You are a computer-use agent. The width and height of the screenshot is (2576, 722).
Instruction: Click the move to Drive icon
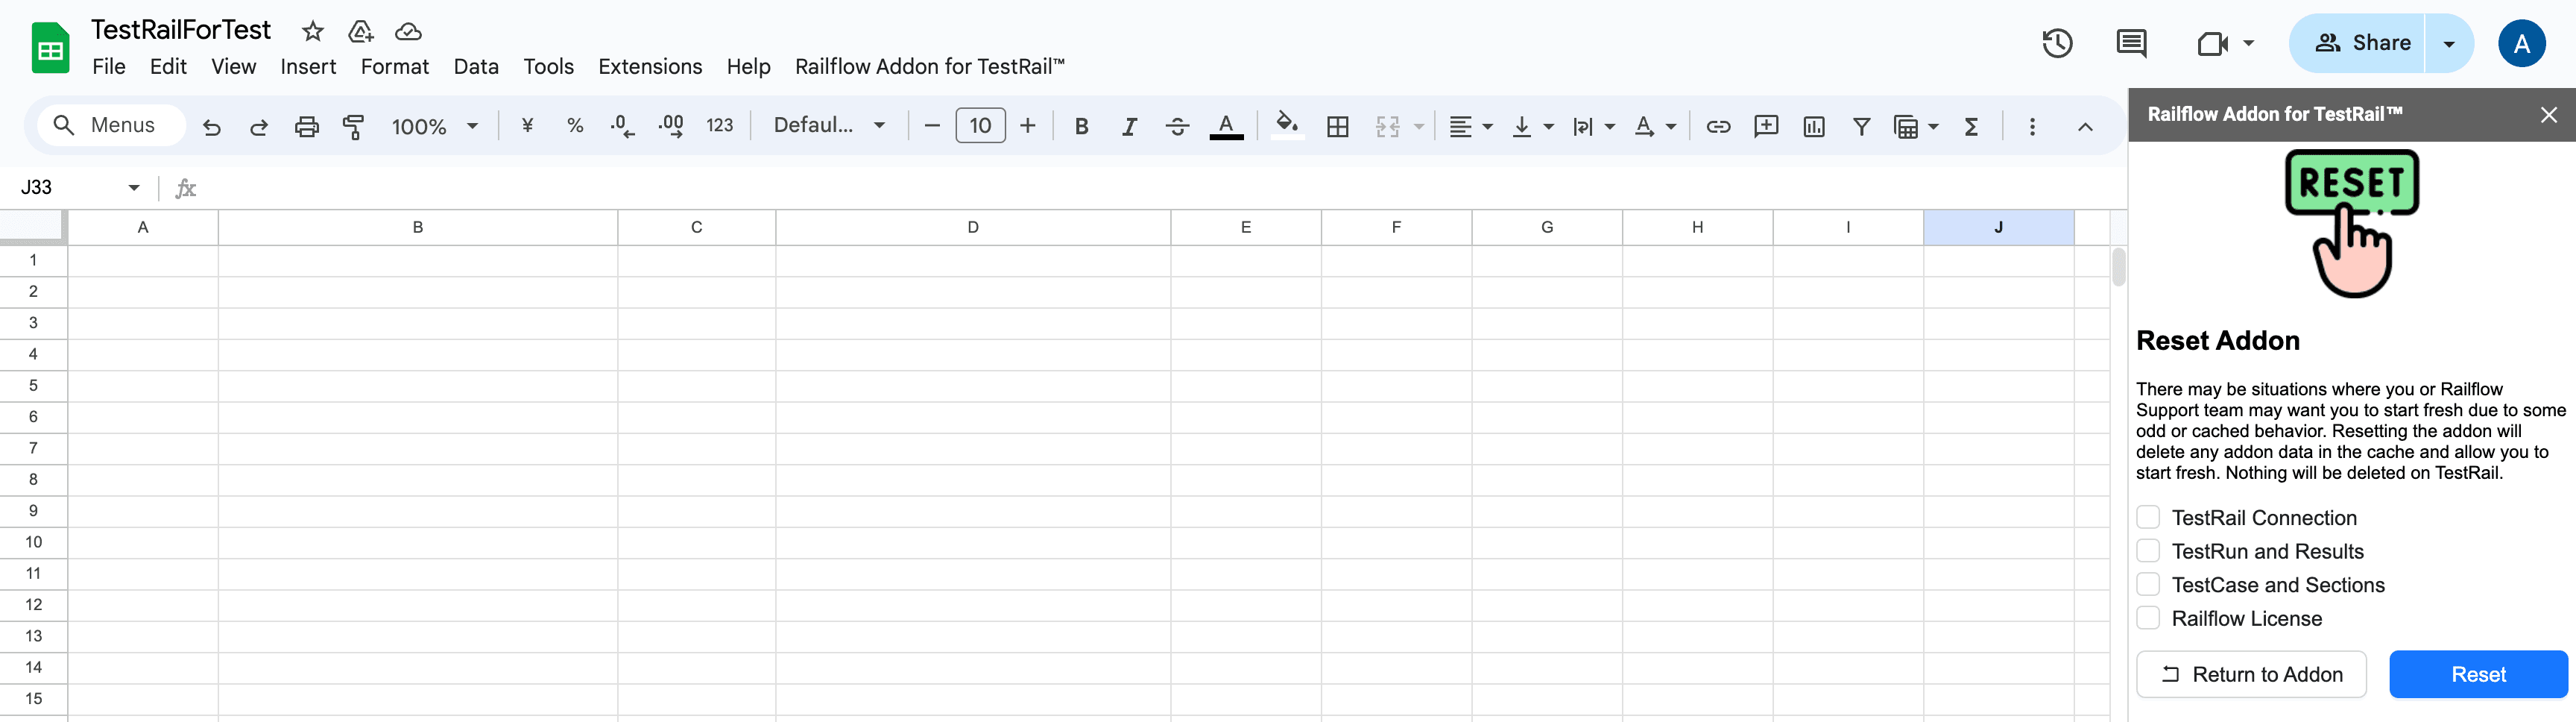click(361, 31)
